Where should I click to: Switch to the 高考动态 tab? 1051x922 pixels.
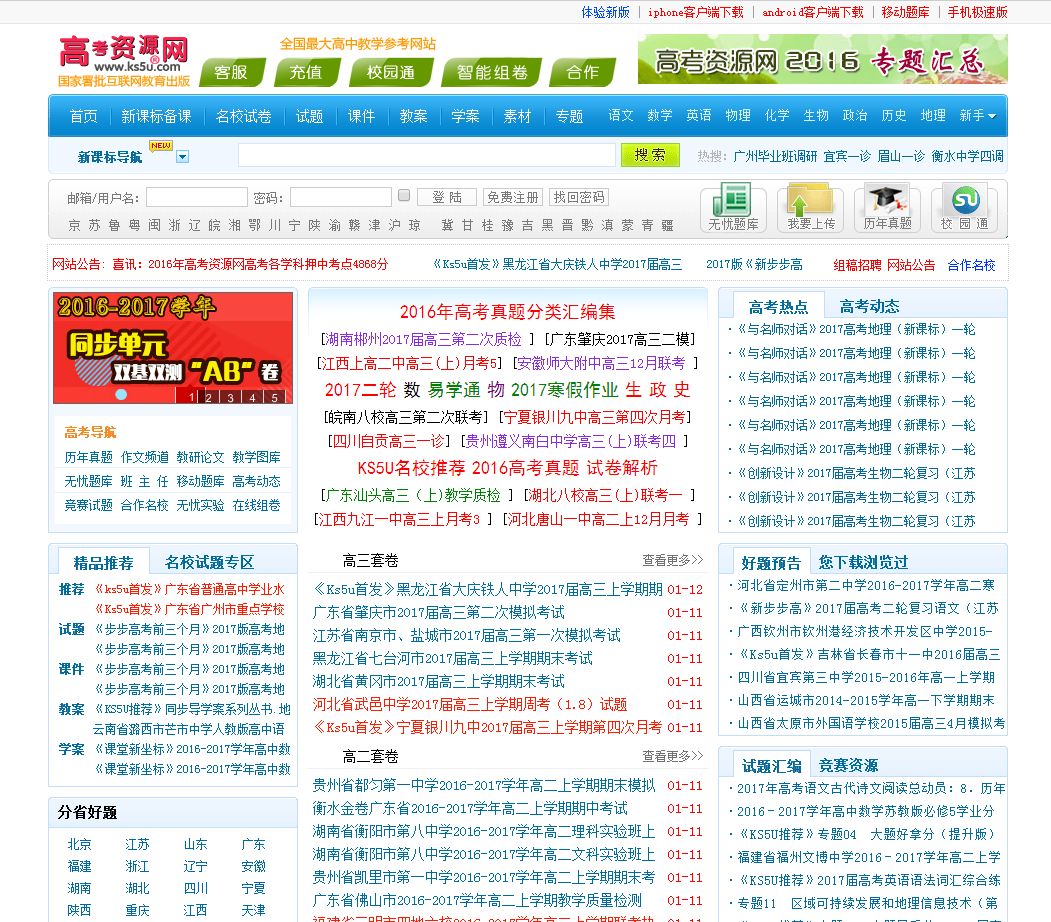[869, 306]
